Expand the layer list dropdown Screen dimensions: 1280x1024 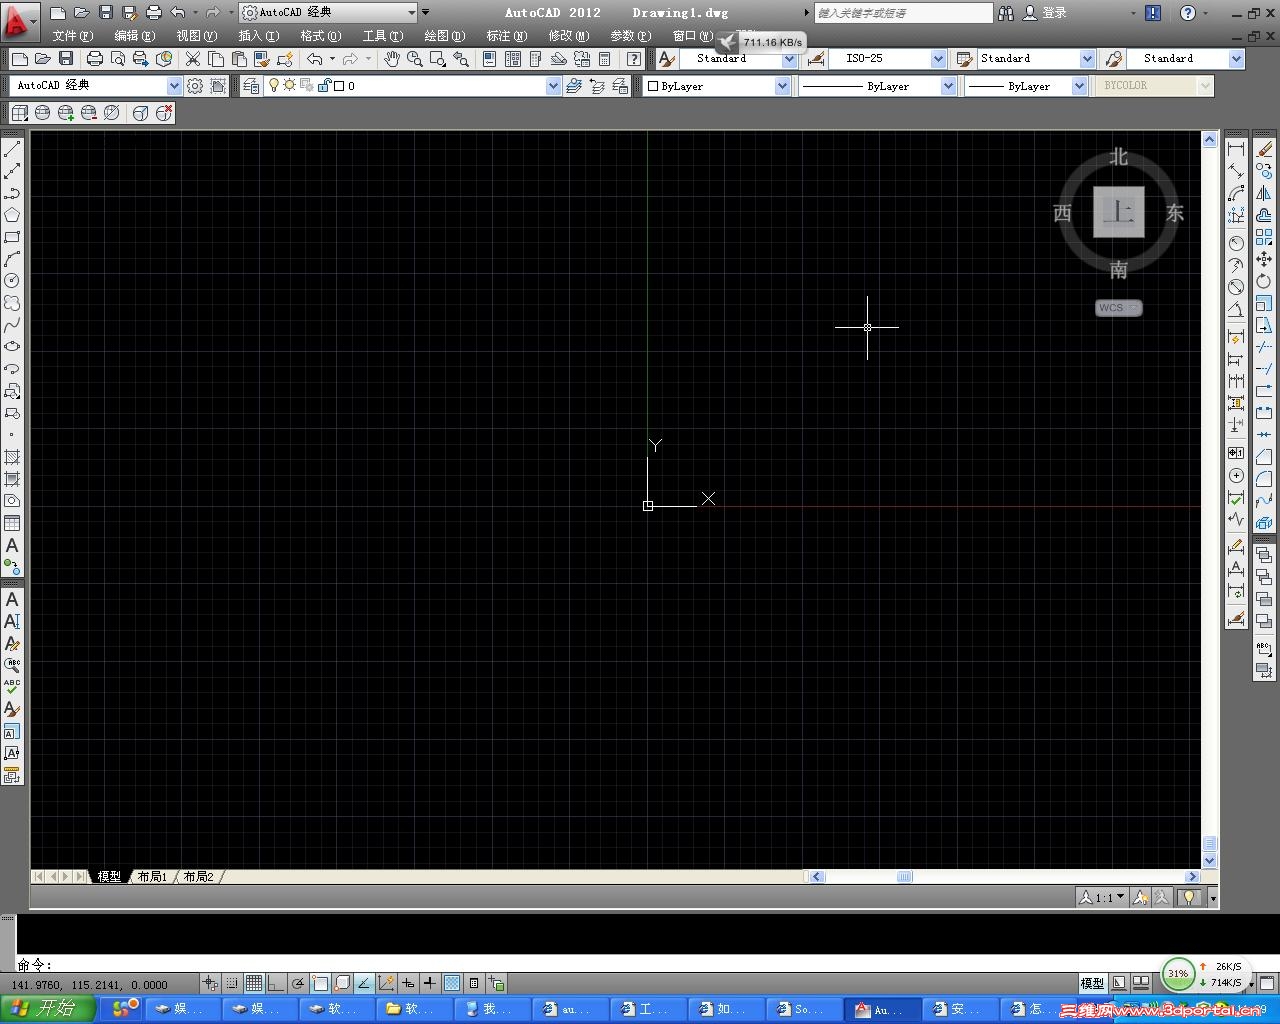(x=553, y=86)
